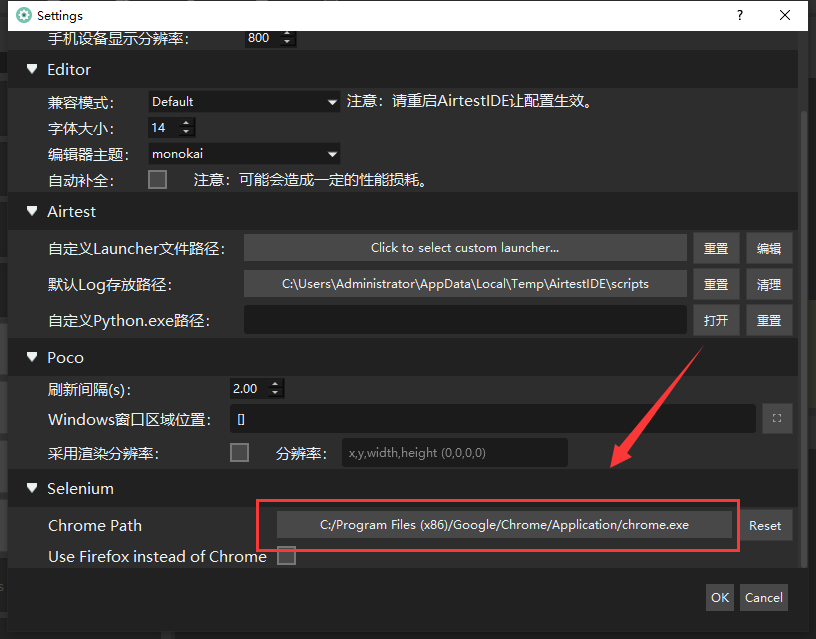Click Reset next to Chrome Path
This screenshot has height=639, width=816.
pos(765,525)
